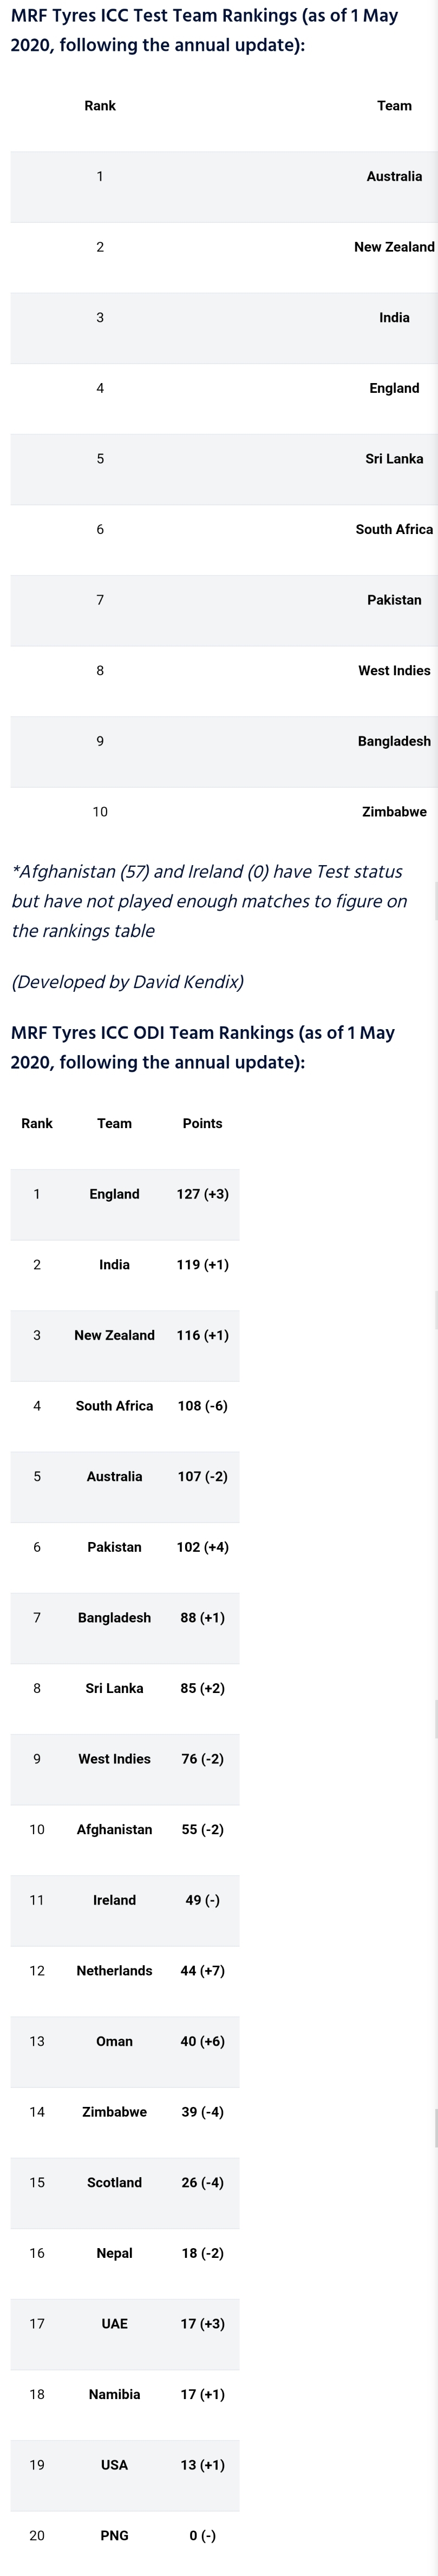438x2576 pixels.
Task: Click the Afghanistan and Ireland footnote text
Action: coord(209,901)
